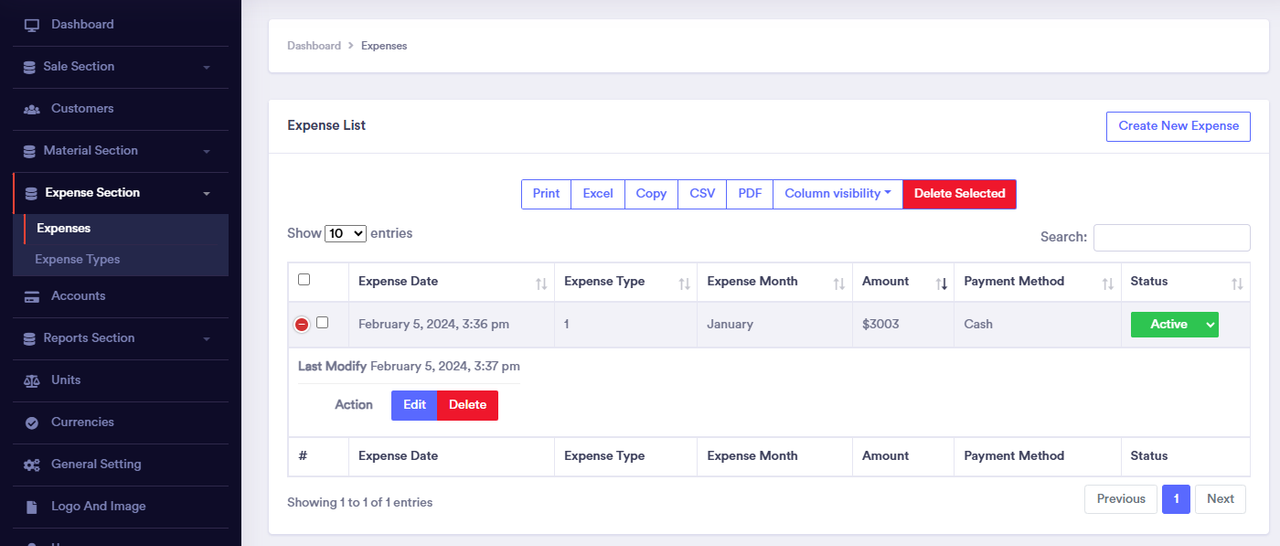The height and width of the screenshot is (546, 1280).
Task: Click the Units balance scale icon
Action: pyautogui.click(x=32, y=381)
